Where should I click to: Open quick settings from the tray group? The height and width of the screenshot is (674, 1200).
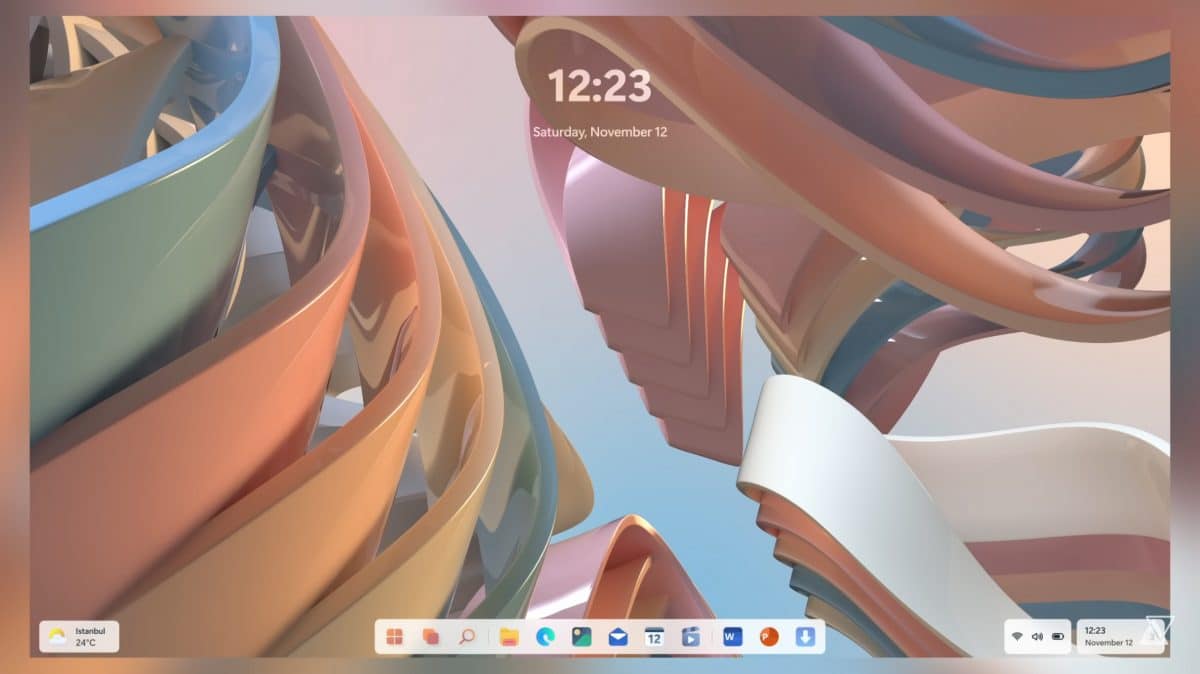click(x=1037, y=637)
